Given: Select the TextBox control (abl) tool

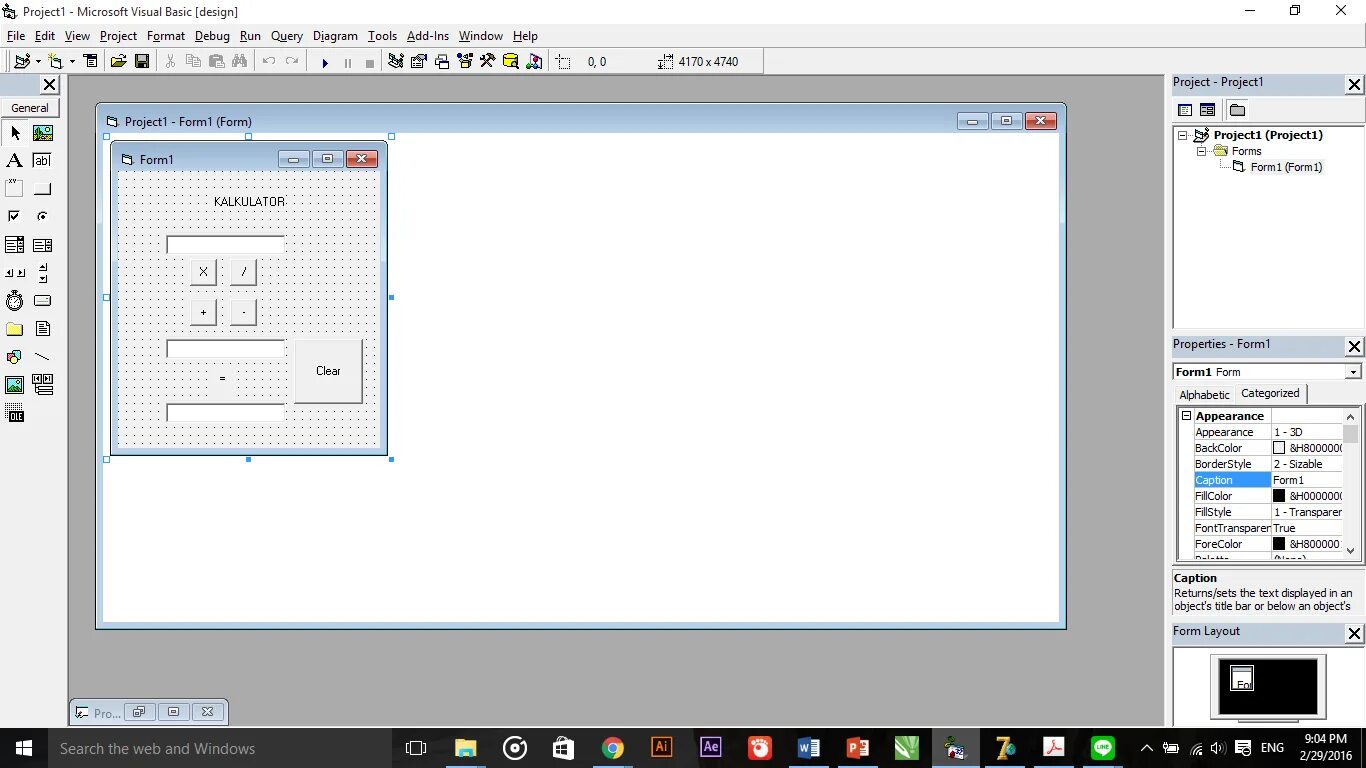Looking at the screenshot, I should (x=43, y=161).
